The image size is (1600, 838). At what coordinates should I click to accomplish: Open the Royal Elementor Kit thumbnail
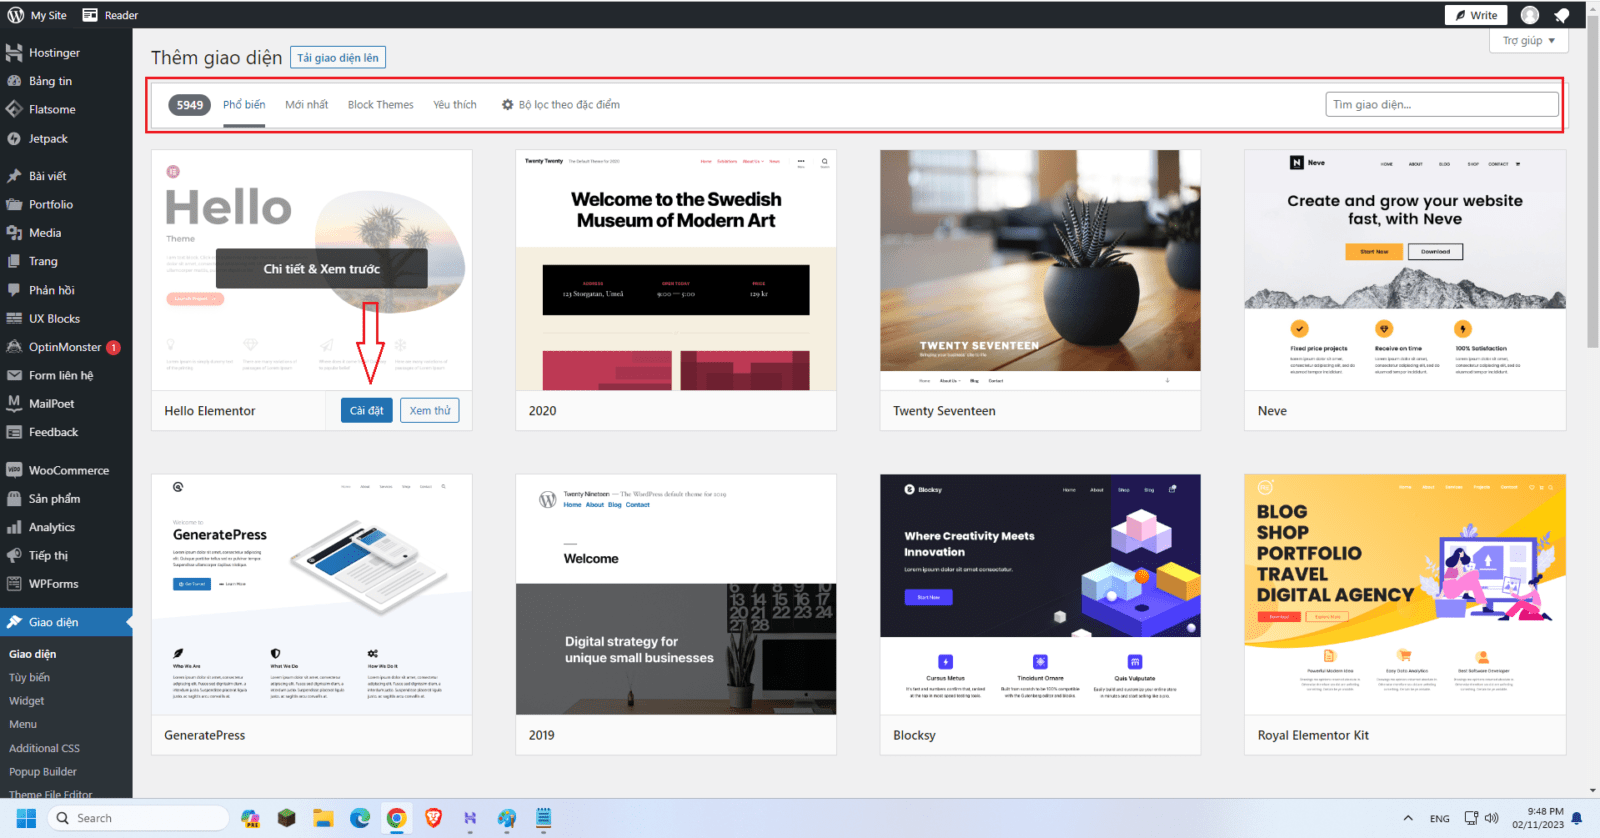[1405, 595]
